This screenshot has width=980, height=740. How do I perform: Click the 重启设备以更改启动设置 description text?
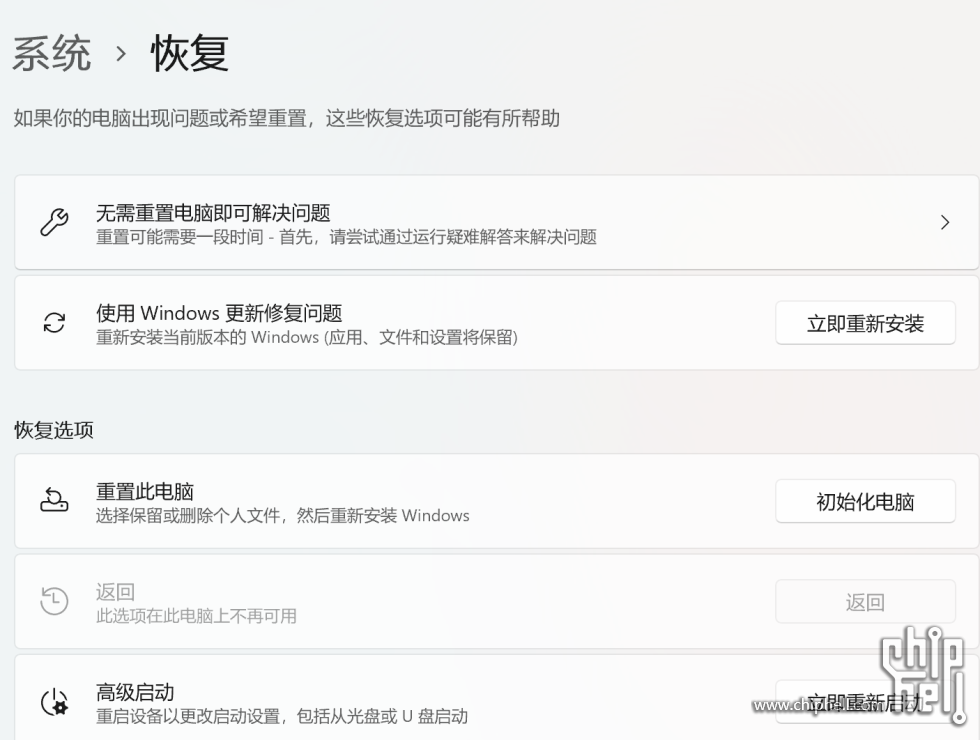tap(282, 716)
